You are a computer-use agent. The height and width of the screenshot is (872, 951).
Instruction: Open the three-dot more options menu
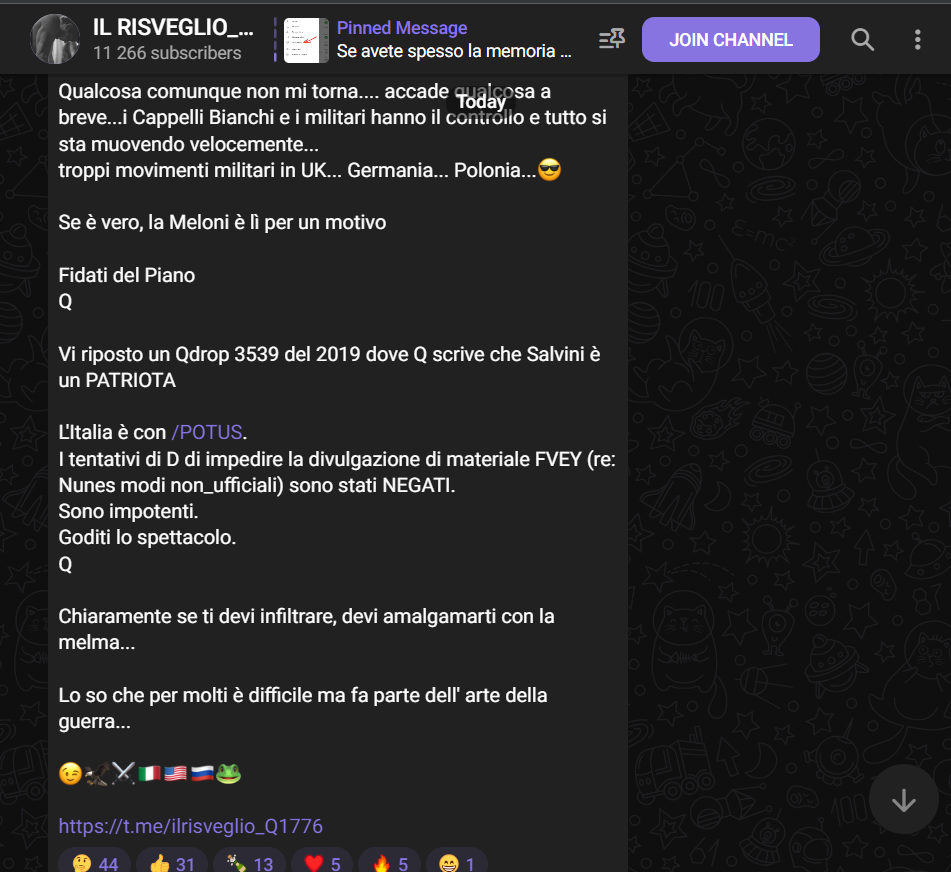pos(917,39)
